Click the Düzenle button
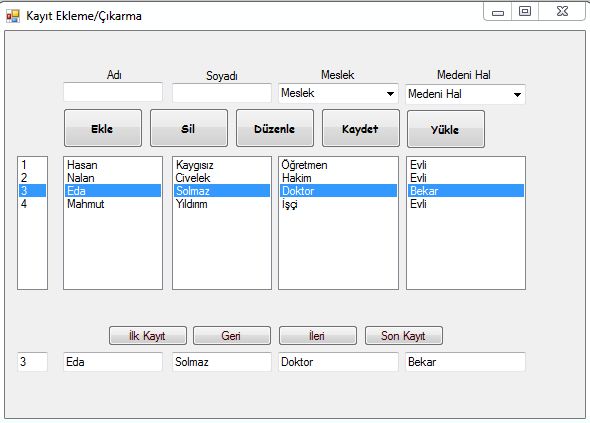The image size is (590, 423). coord(275,128)
